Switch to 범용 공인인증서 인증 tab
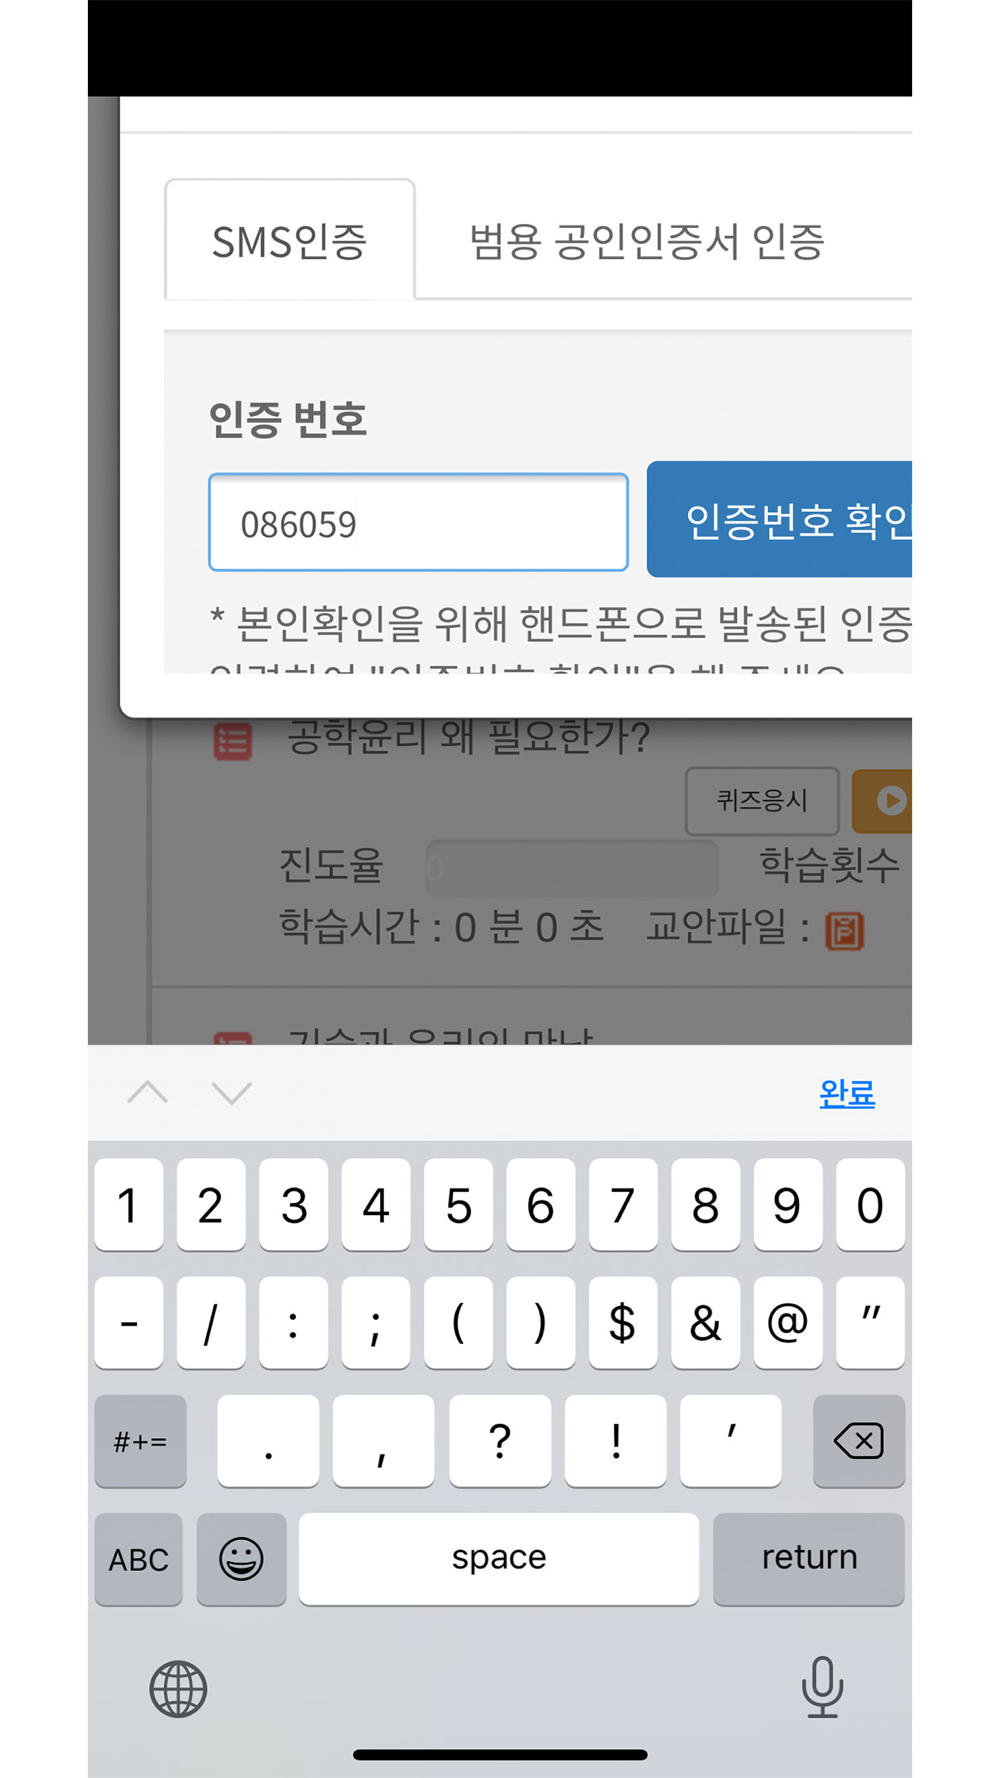Viewport: 1000px width, 1778px height. (x=647, y=241)
